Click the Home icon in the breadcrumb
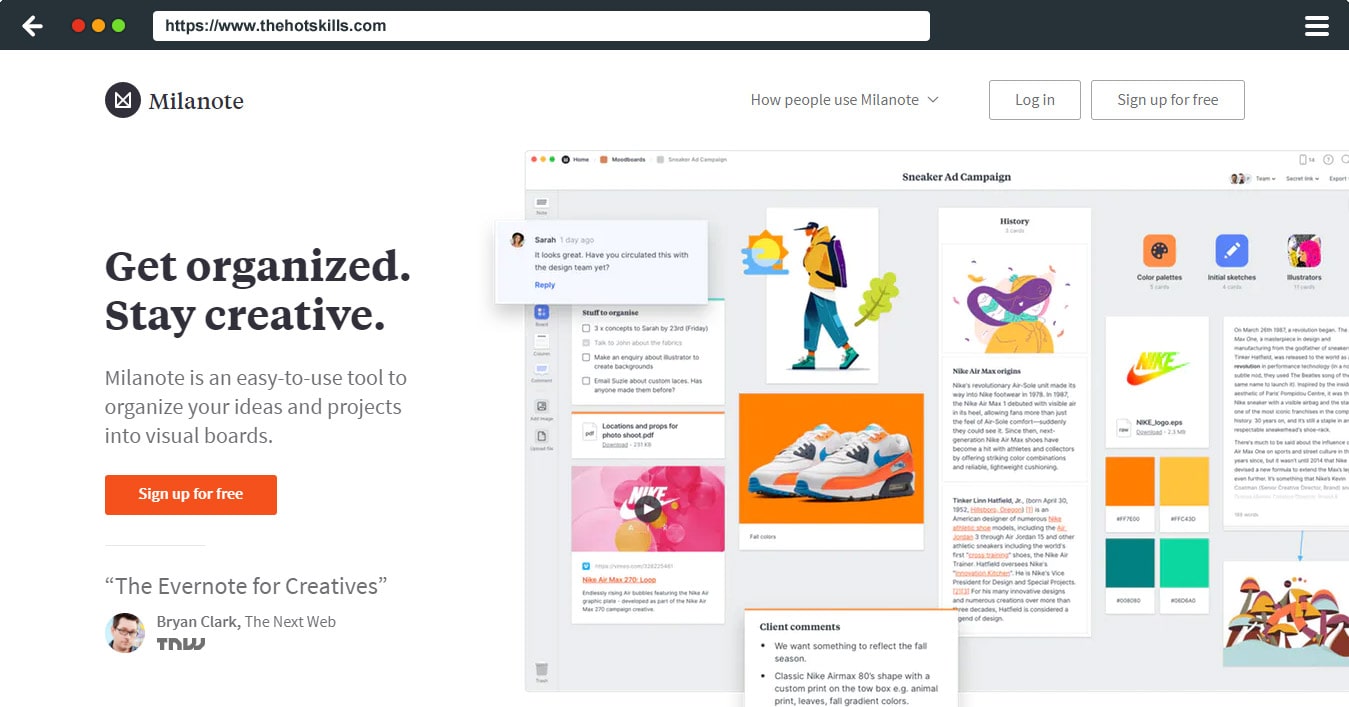 [x=566, y=160]
